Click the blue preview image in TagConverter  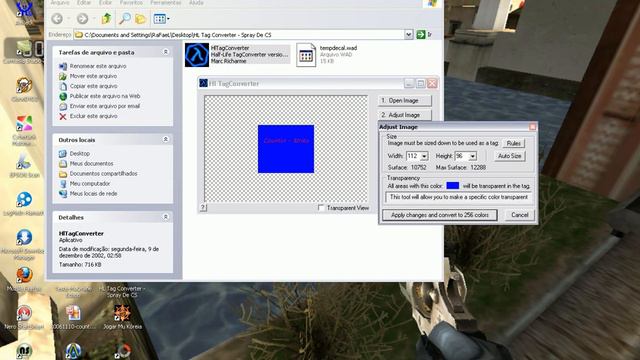(x=286, y=149)
